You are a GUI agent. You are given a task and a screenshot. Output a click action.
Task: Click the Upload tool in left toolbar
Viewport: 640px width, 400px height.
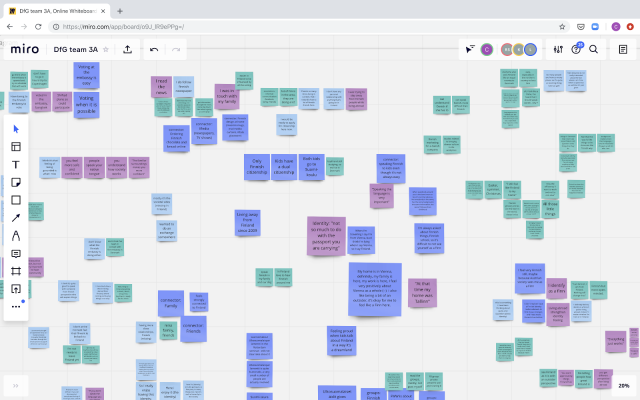click(x=16, y=289)
